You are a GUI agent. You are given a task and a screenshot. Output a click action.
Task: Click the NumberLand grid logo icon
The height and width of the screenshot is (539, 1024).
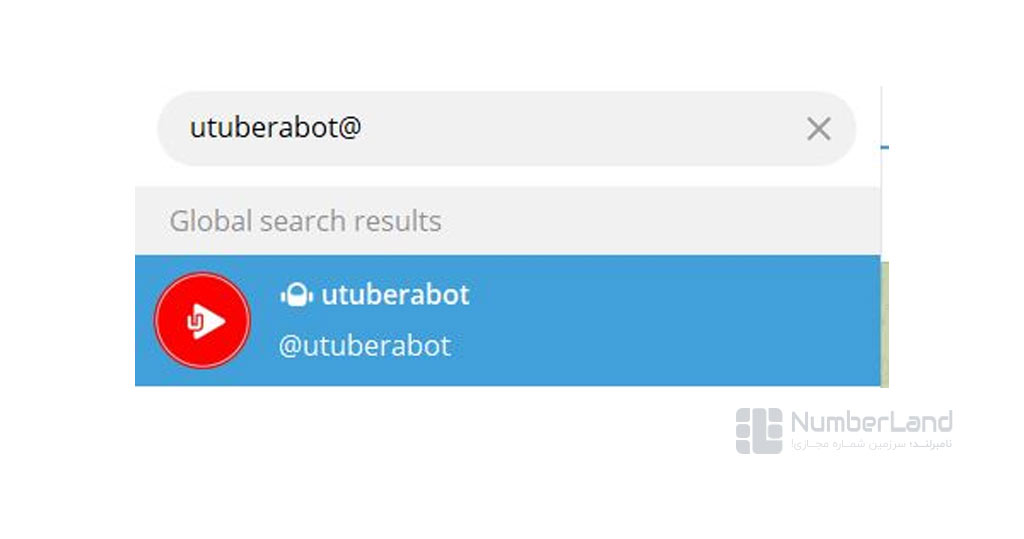point(759,430)
